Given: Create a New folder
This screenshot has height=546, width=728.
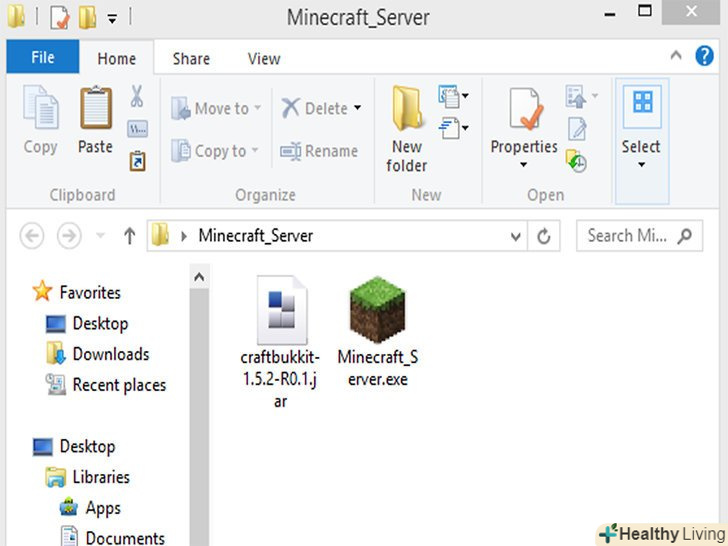Looking at the screenshot, I should point(407,129).
